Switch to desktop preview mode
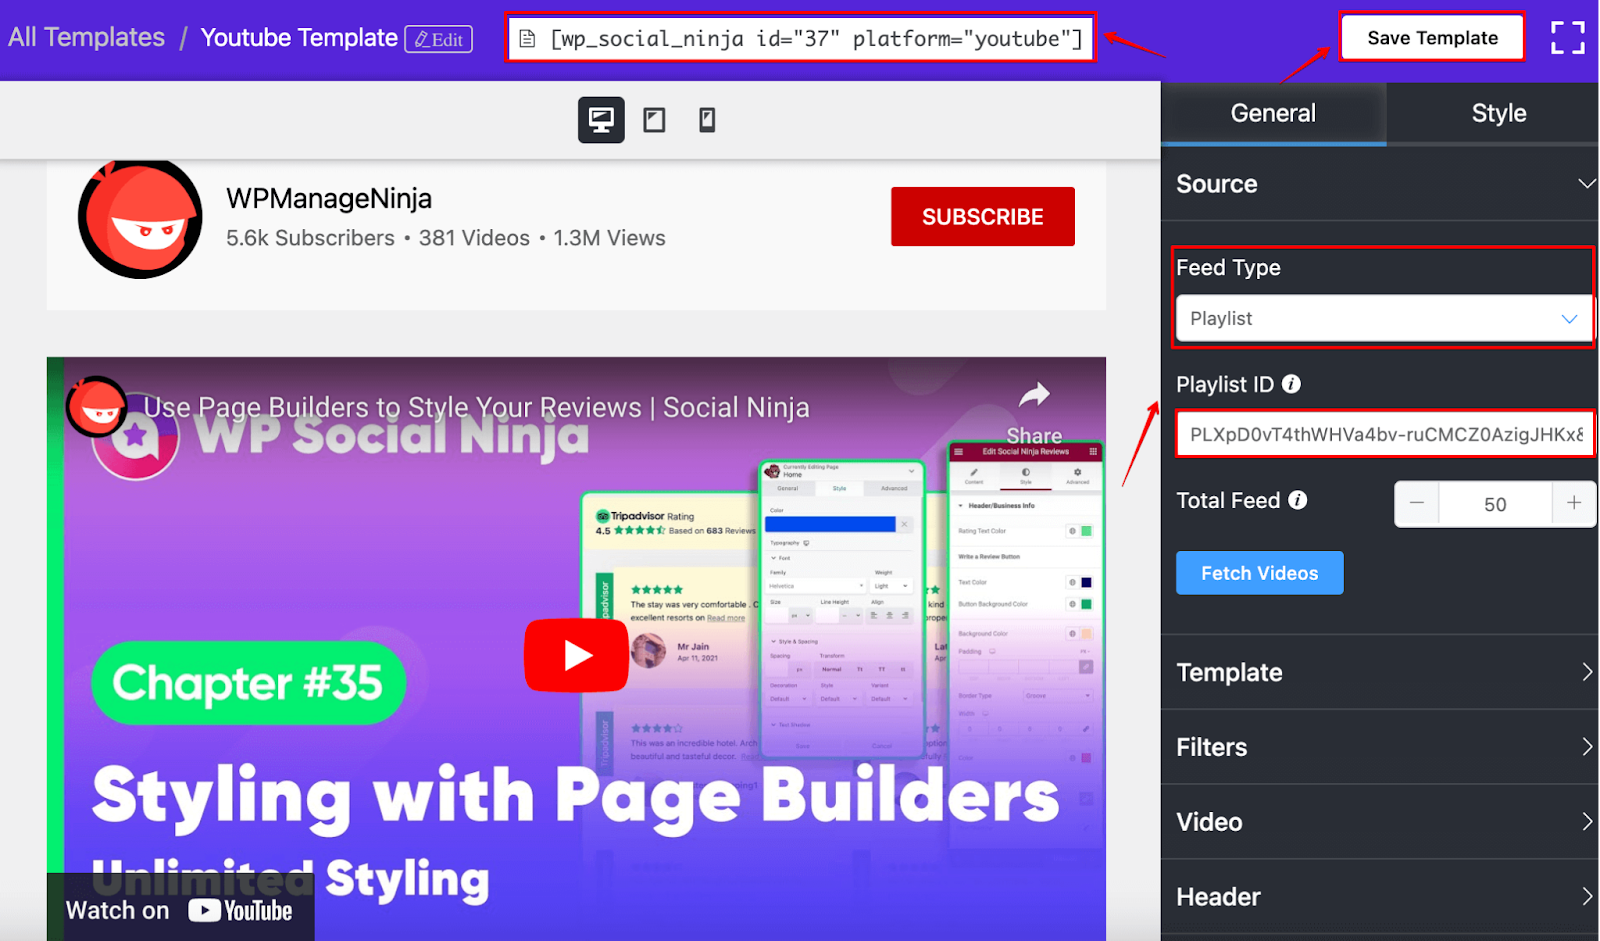This screenshot has width=1600, height=941. coord(601,120)
